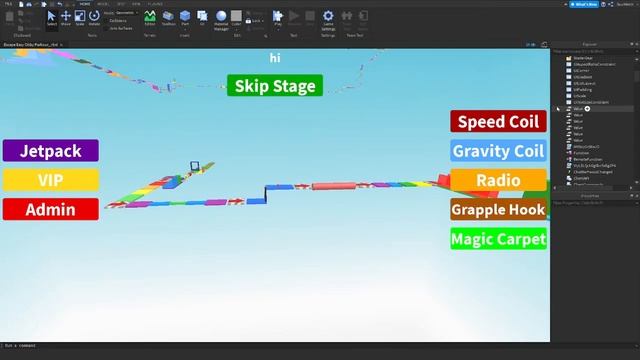Click the blue selection box in the 3D viewport

(195, 166)
